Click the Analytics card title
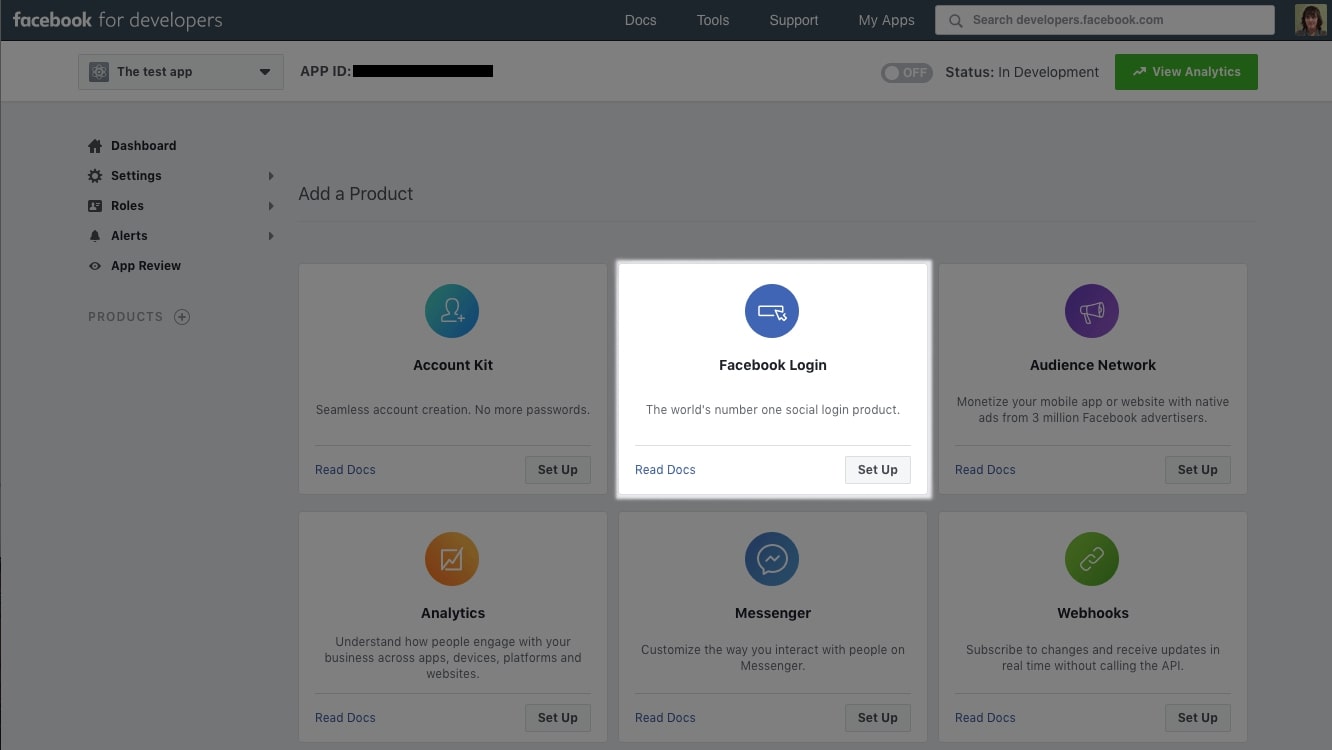 click(453, 613)
